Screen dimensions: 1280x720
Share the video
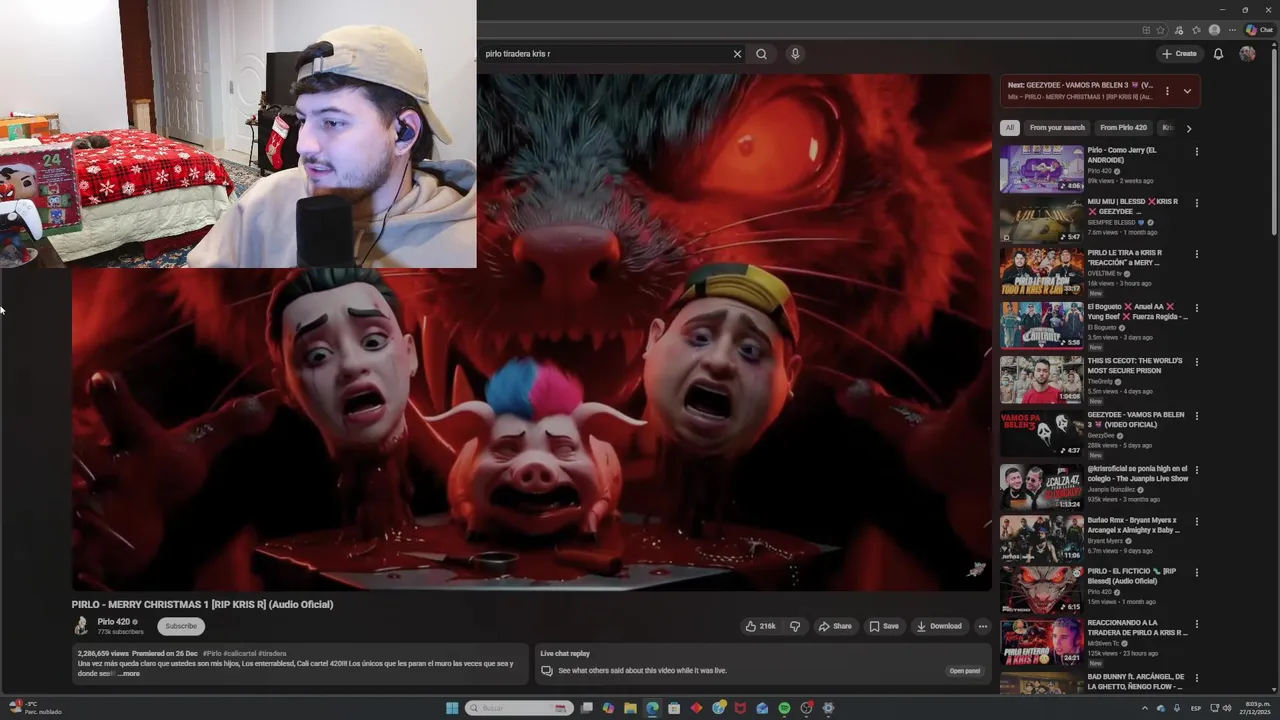coord(835,626)
